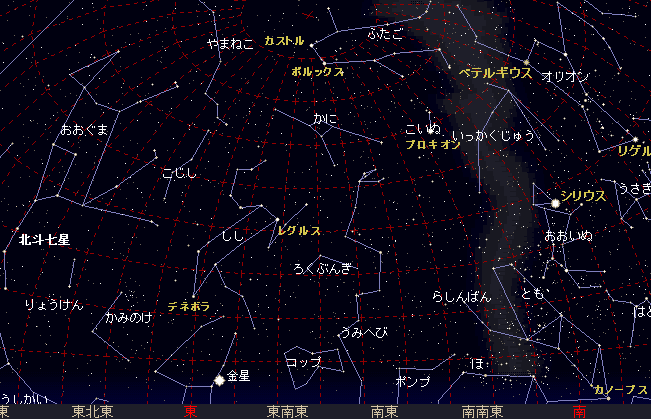Click the red 東 compass marker

190,410
